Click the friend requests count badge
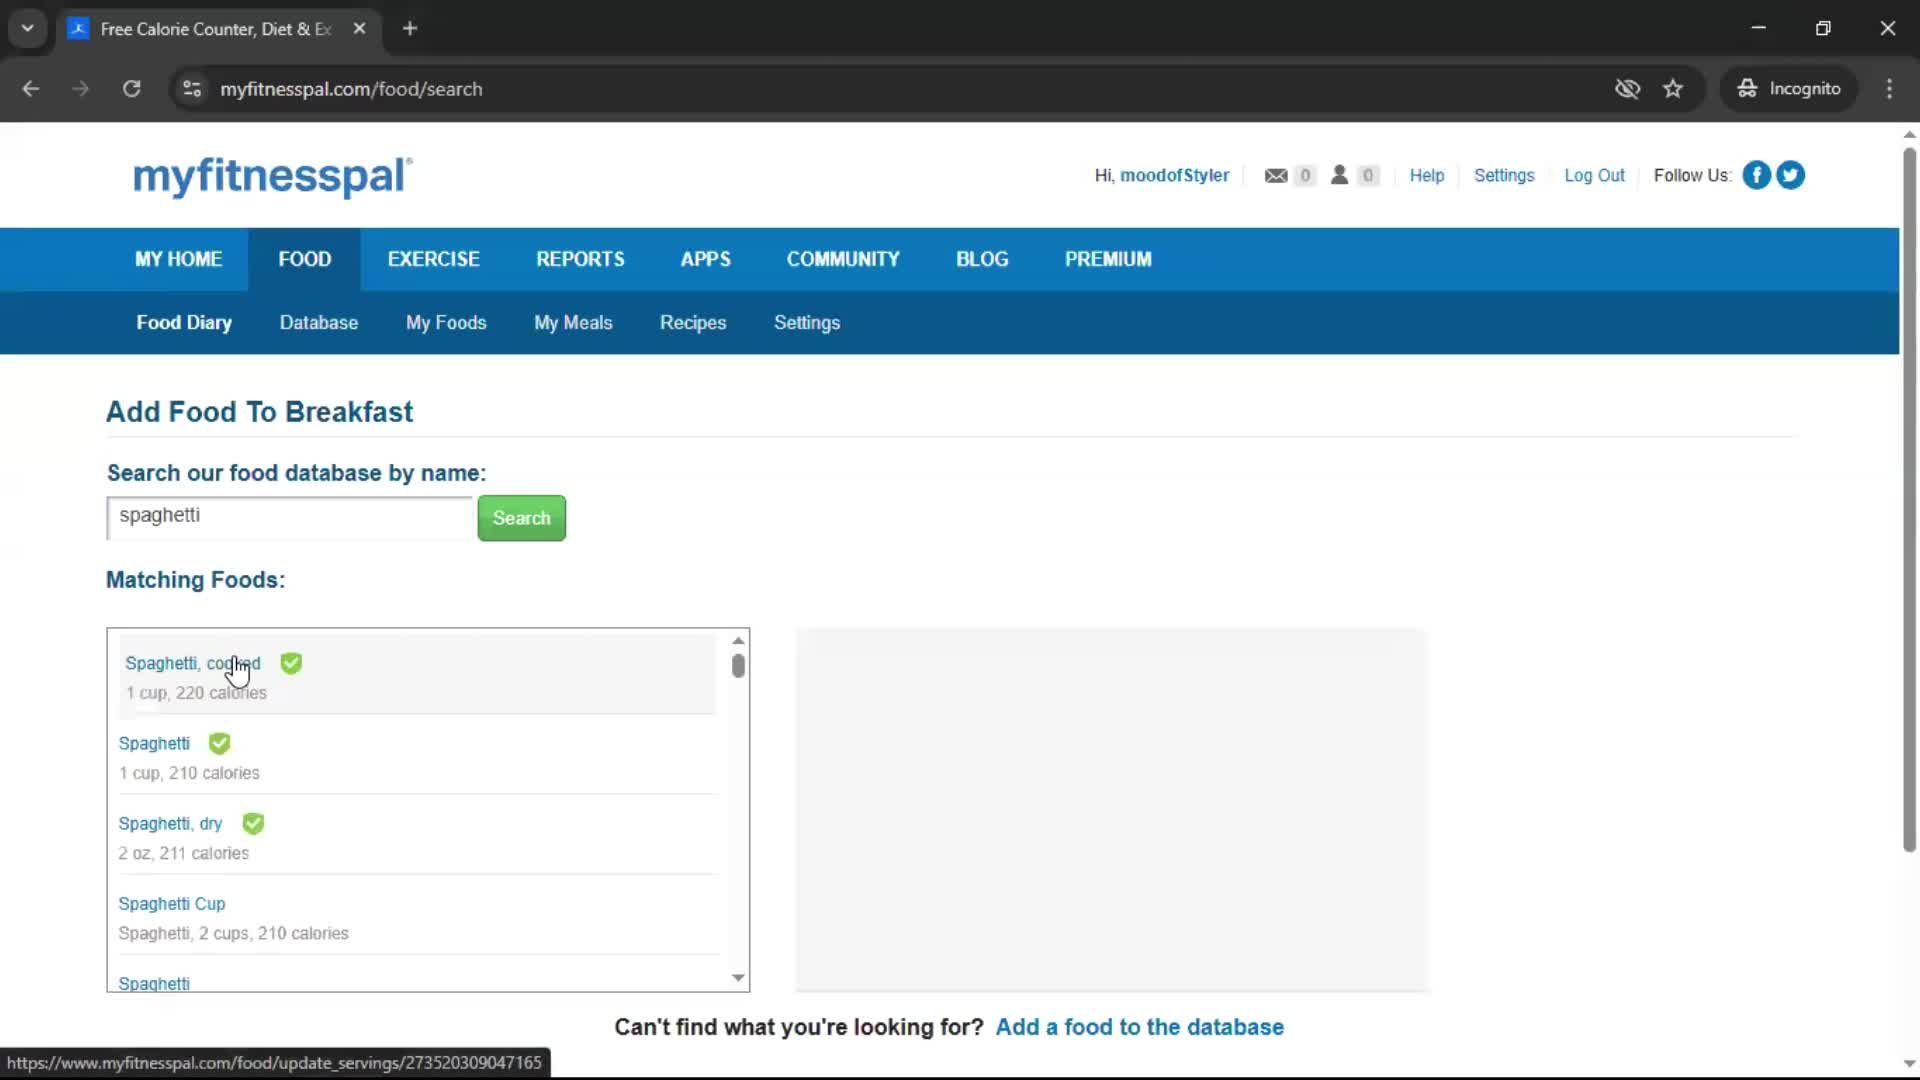 tap(1368, 176)
